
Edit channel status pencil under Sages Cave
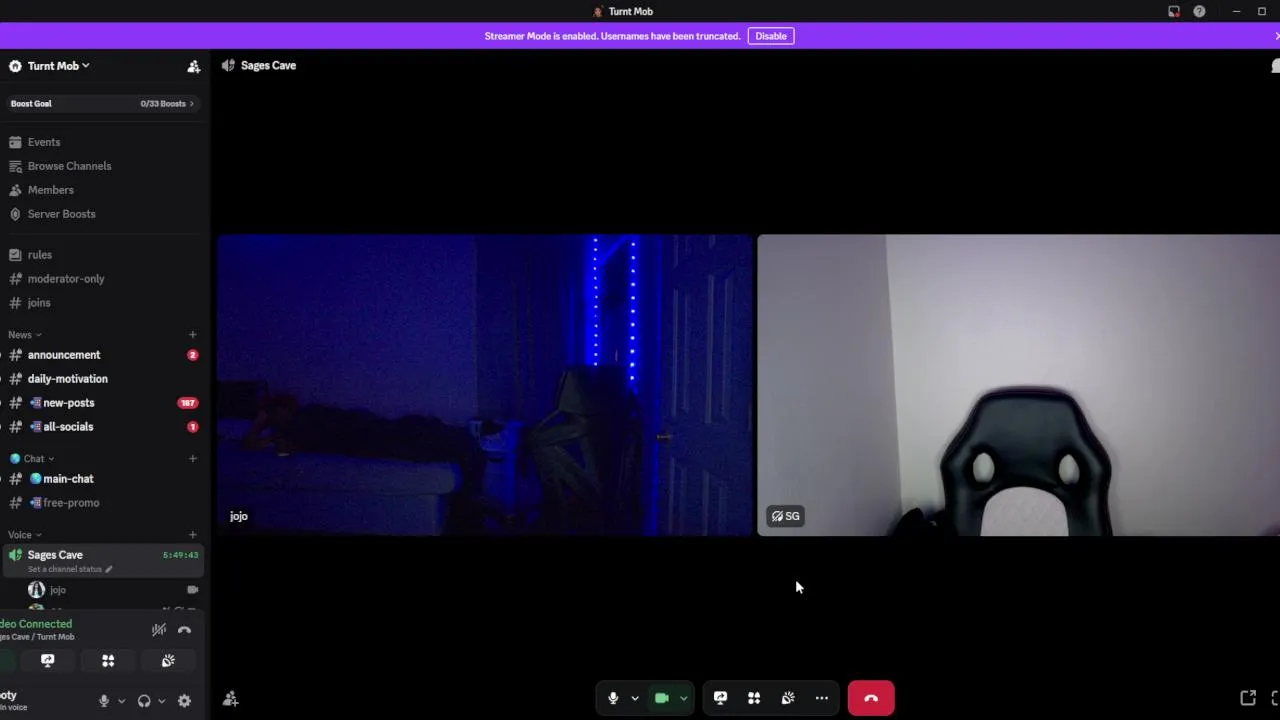point(109,569)
